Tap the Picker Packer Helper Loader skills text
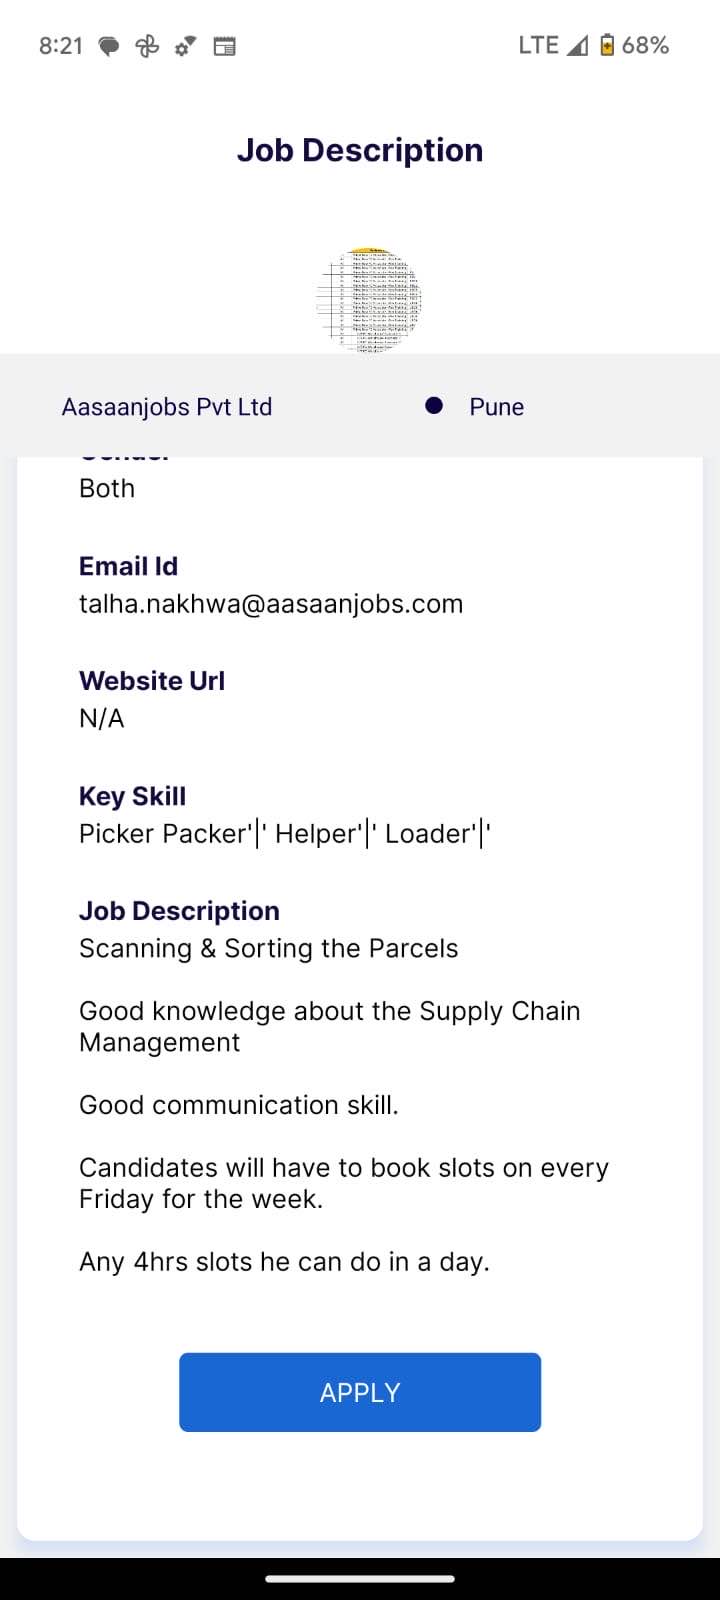The image size is (720, 1600). coord(285,834)
